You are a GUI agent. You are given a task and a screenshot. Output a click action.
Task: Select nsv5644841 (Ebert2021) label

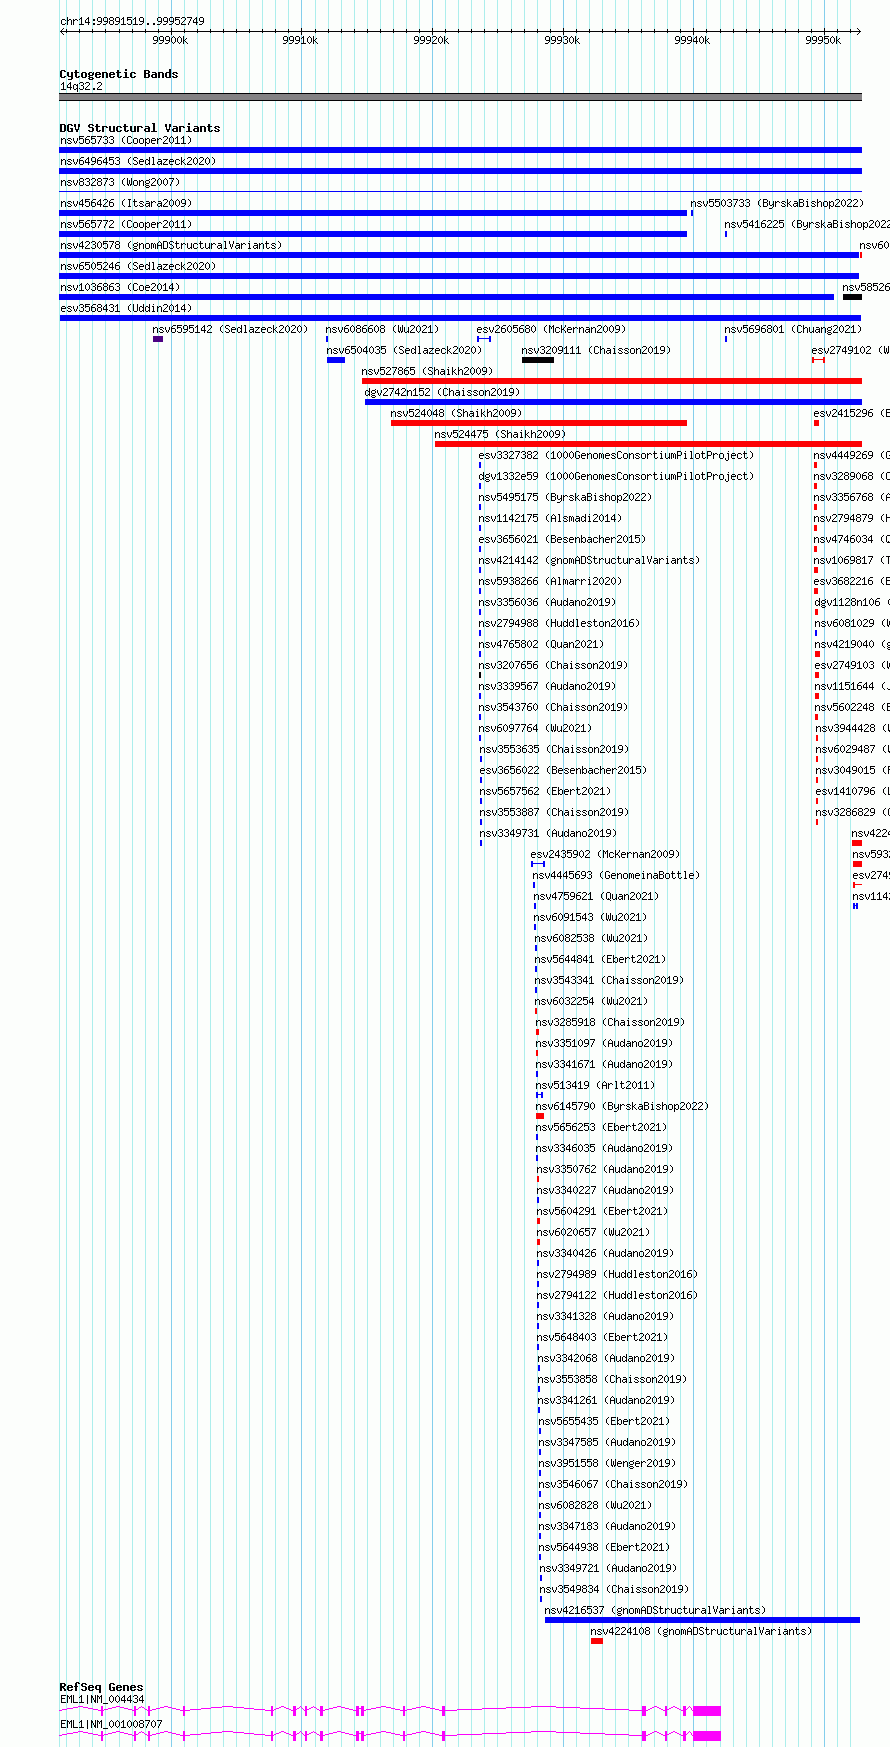click(599, 960)
